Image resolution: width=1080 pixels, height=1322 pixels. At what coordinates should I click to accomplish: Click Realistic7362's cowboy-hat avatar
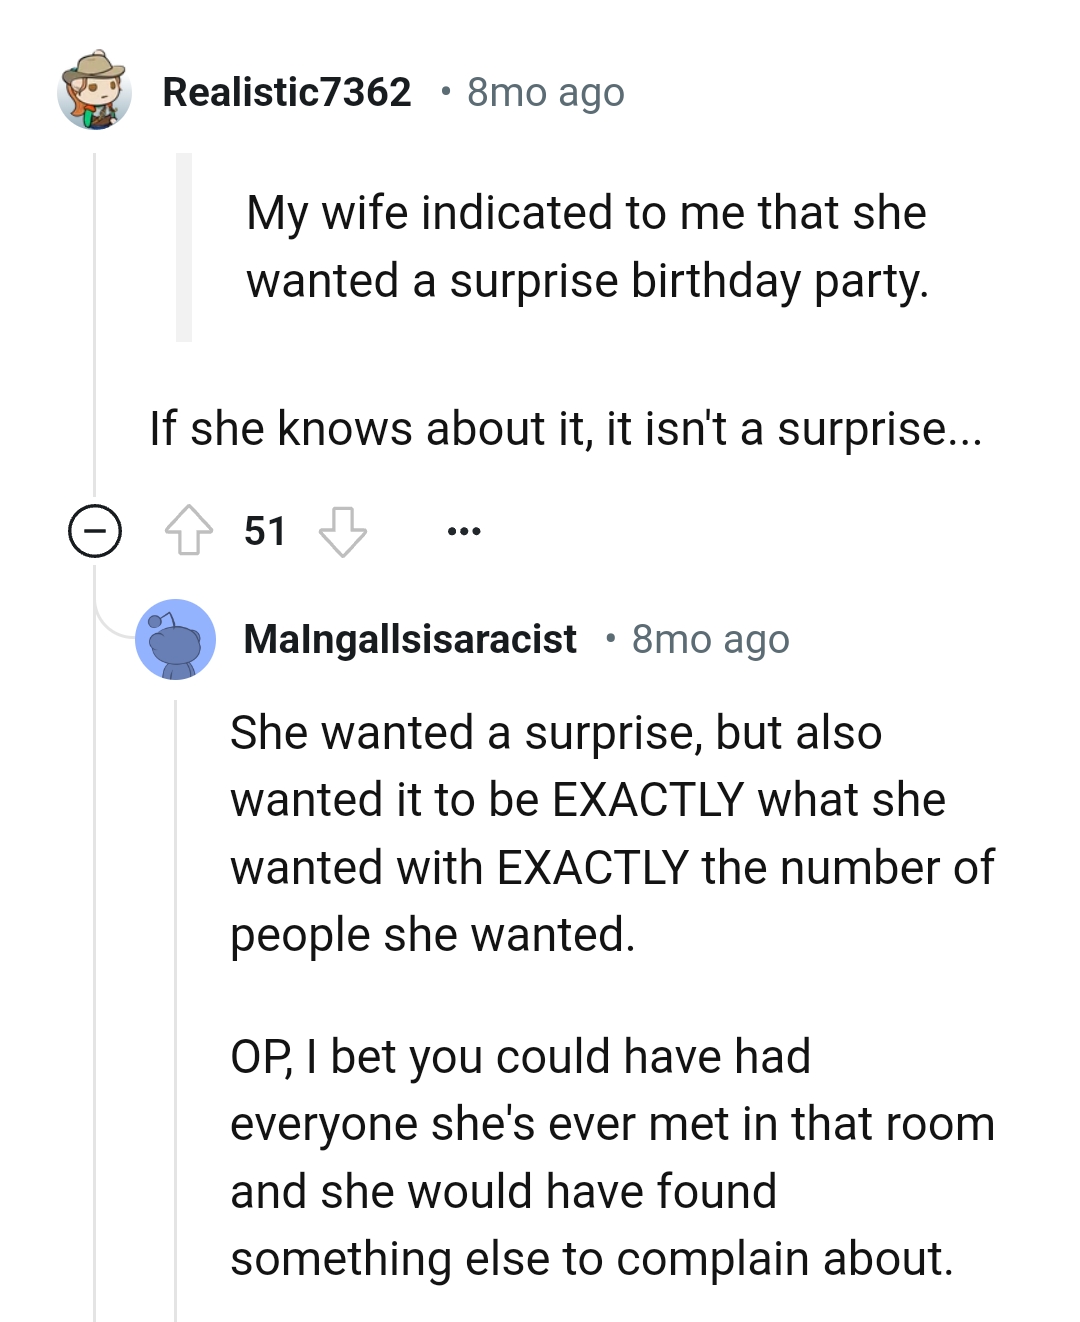click(x=95, y=95)
